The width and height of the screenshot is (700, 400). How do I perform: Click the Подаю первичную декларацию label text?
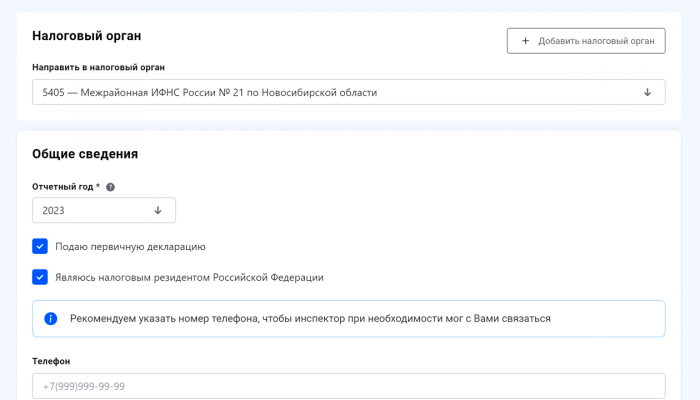pyautogui.click(x=130, y=246)
